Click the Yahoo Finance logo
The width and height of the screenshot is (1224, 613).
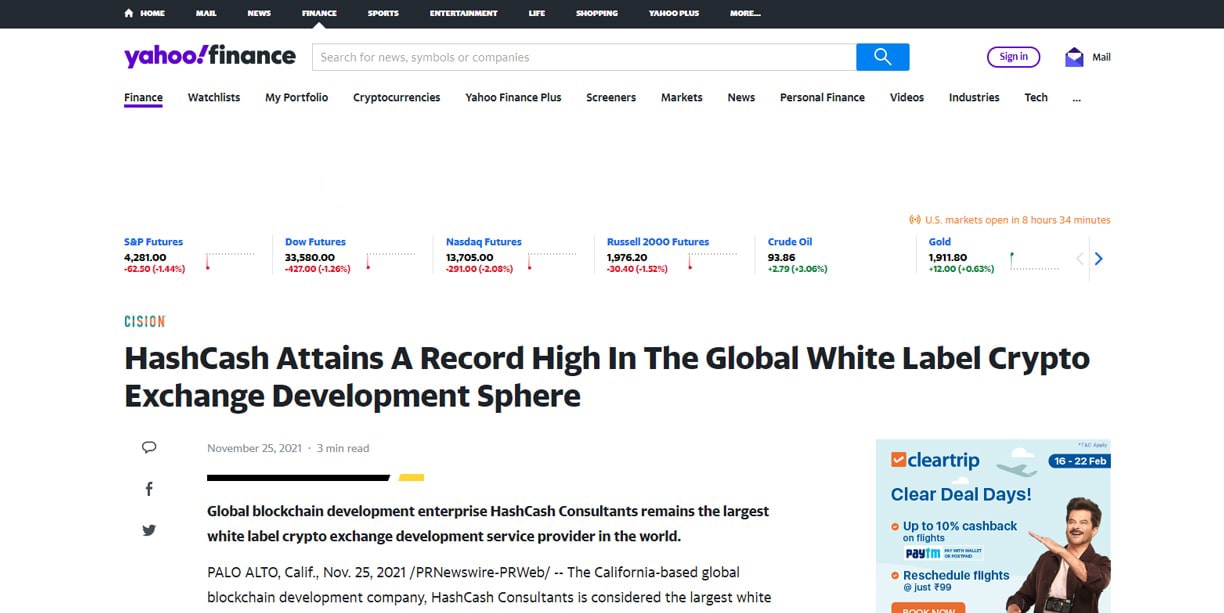pos(209,56)
